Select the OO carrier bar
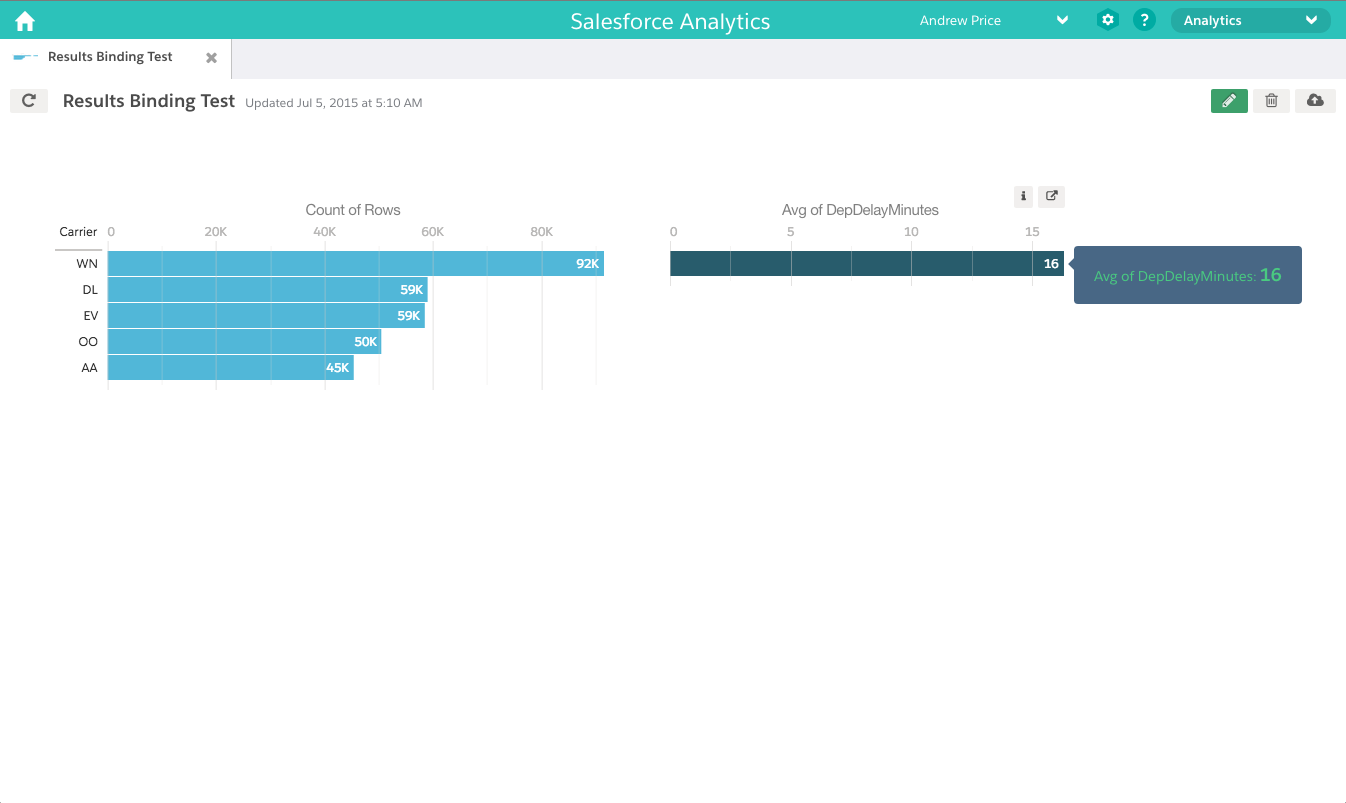The width and height of the screenshot is (1346, 803). pos(244,342)
